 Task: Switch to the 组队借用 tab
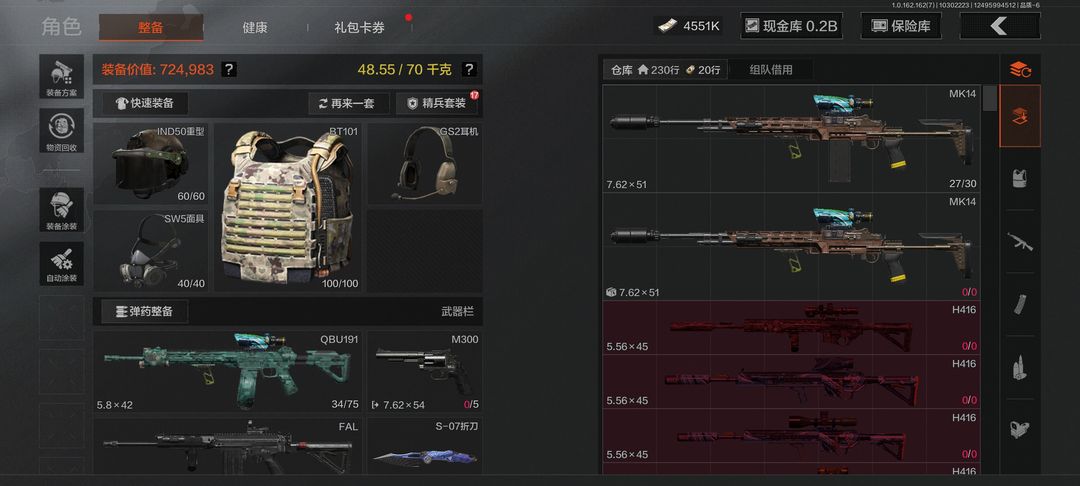tap(771, 70)
